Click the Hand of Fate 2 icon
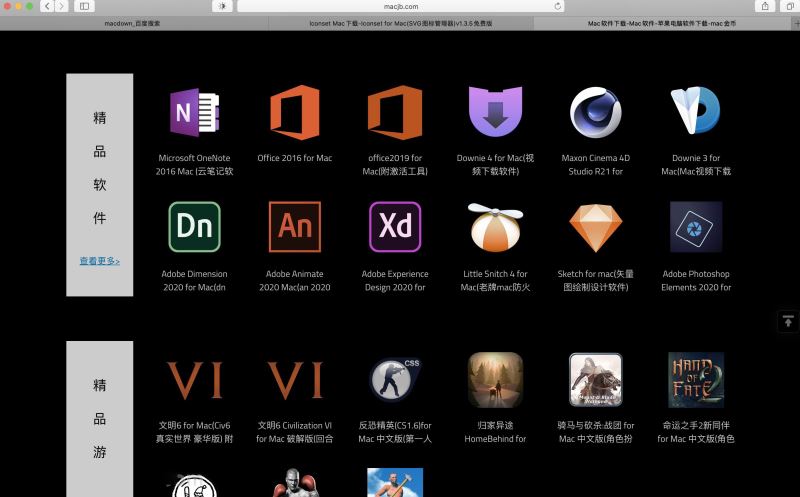Viewport: 800px width, 497px height. tap(696, 380)
